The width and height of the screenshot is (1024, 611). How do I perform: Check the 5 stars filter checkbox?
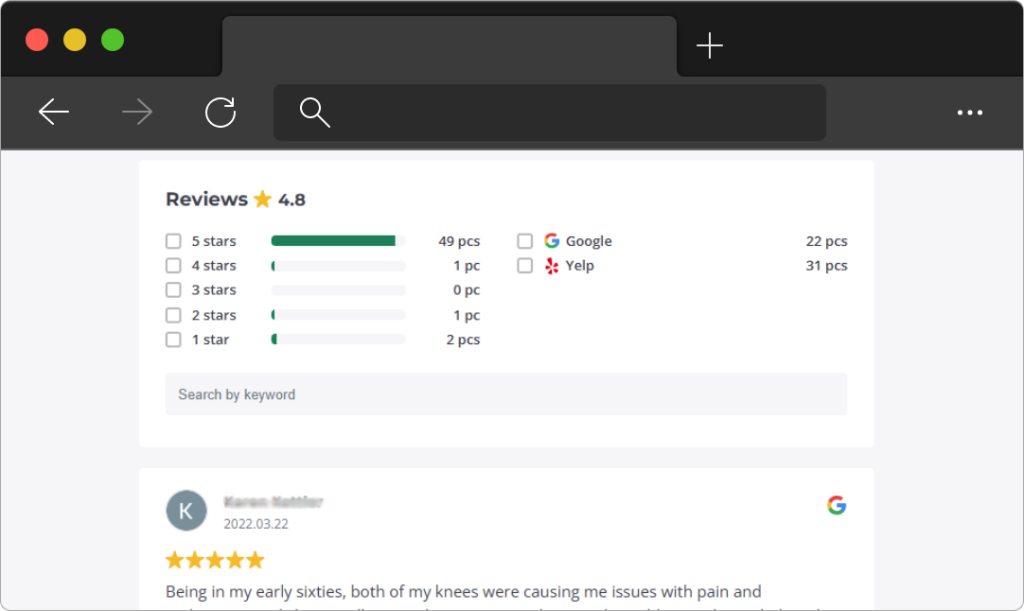(173, 241)
